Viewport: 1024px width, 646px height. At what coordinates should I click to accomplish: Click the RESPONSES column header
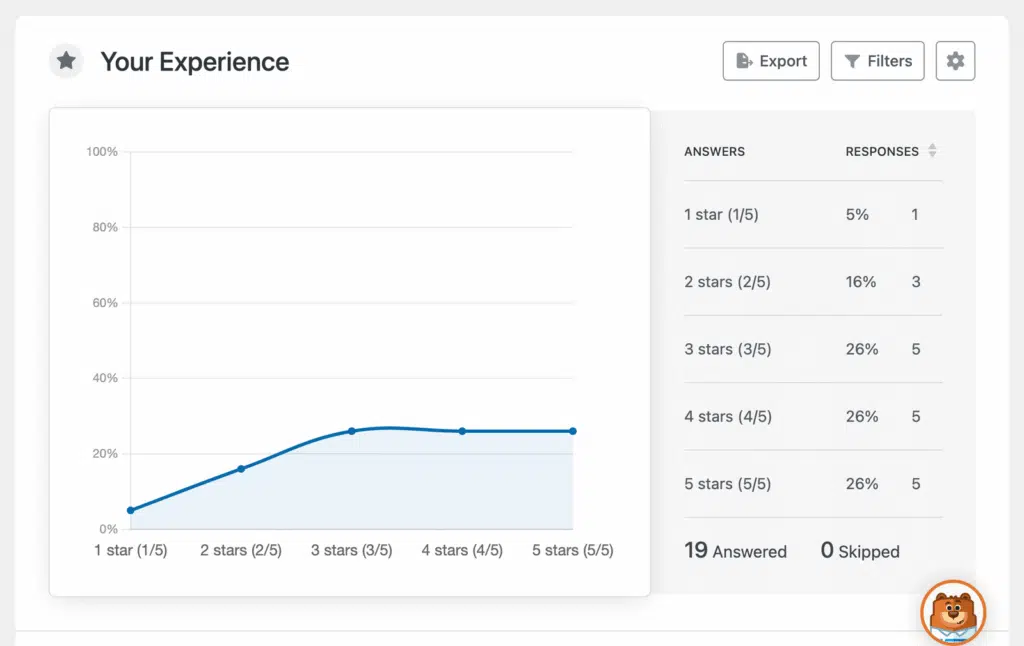(882, 152)
